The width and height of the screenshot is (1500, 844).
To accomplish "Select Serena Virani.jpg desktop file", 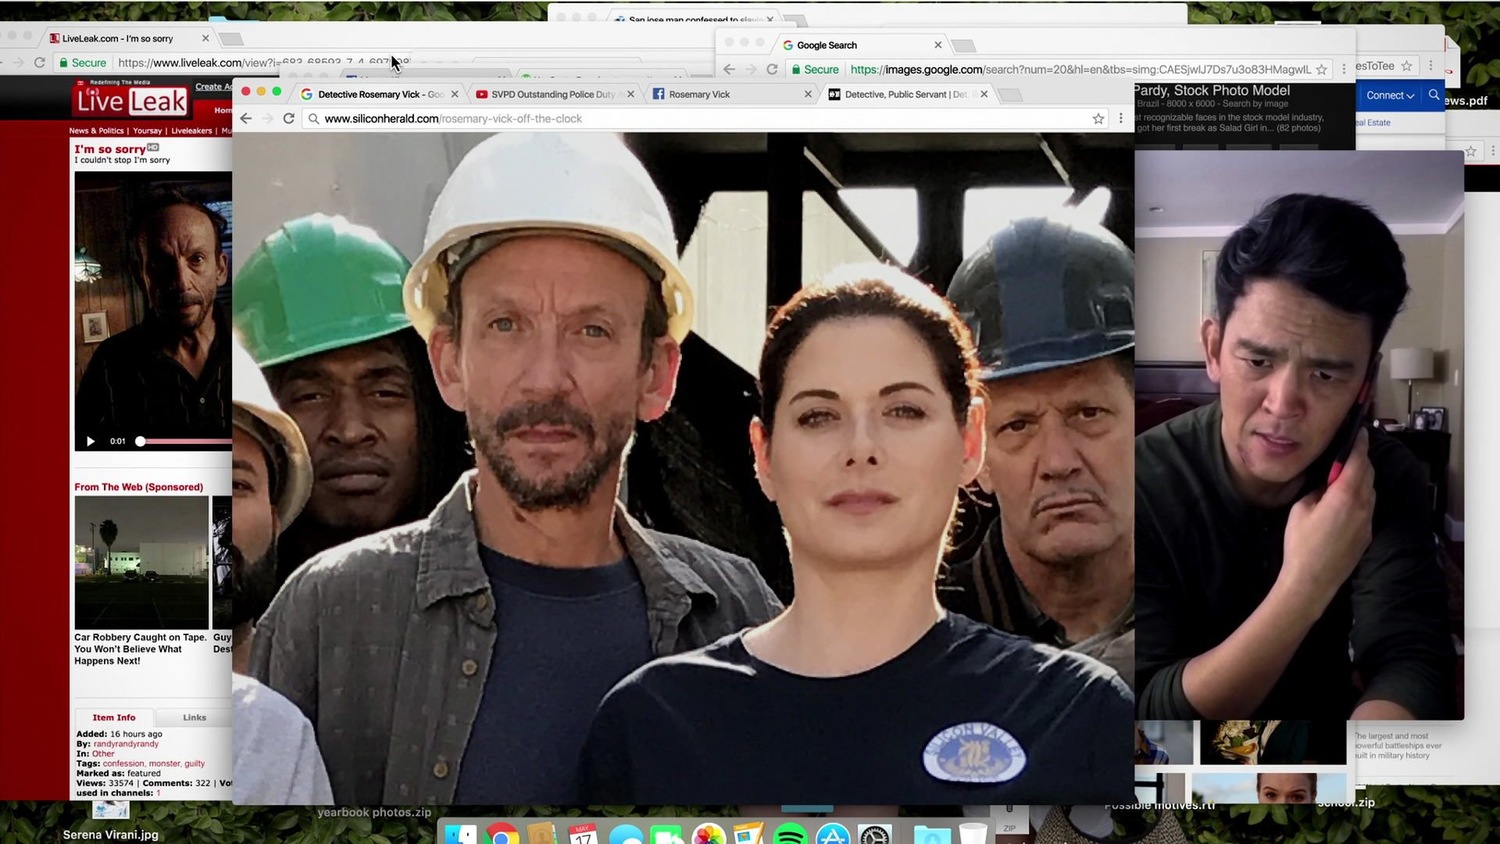I will click(x=111, y=835).
